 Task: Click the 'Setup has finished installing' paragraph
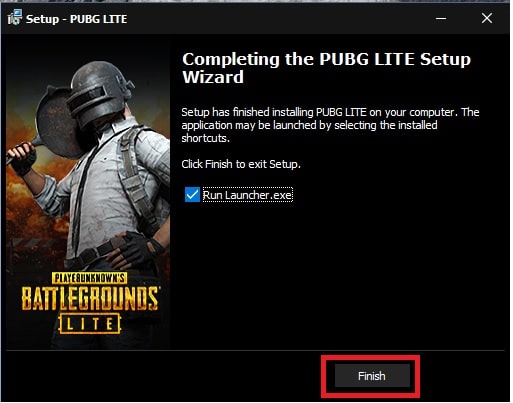pos(332,126)
